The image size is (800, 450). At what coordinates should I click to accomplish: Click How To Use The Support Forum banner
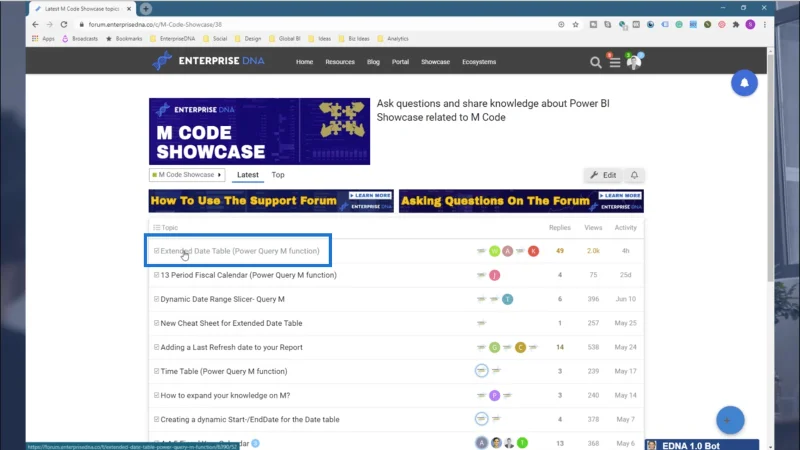coord(271,201)
